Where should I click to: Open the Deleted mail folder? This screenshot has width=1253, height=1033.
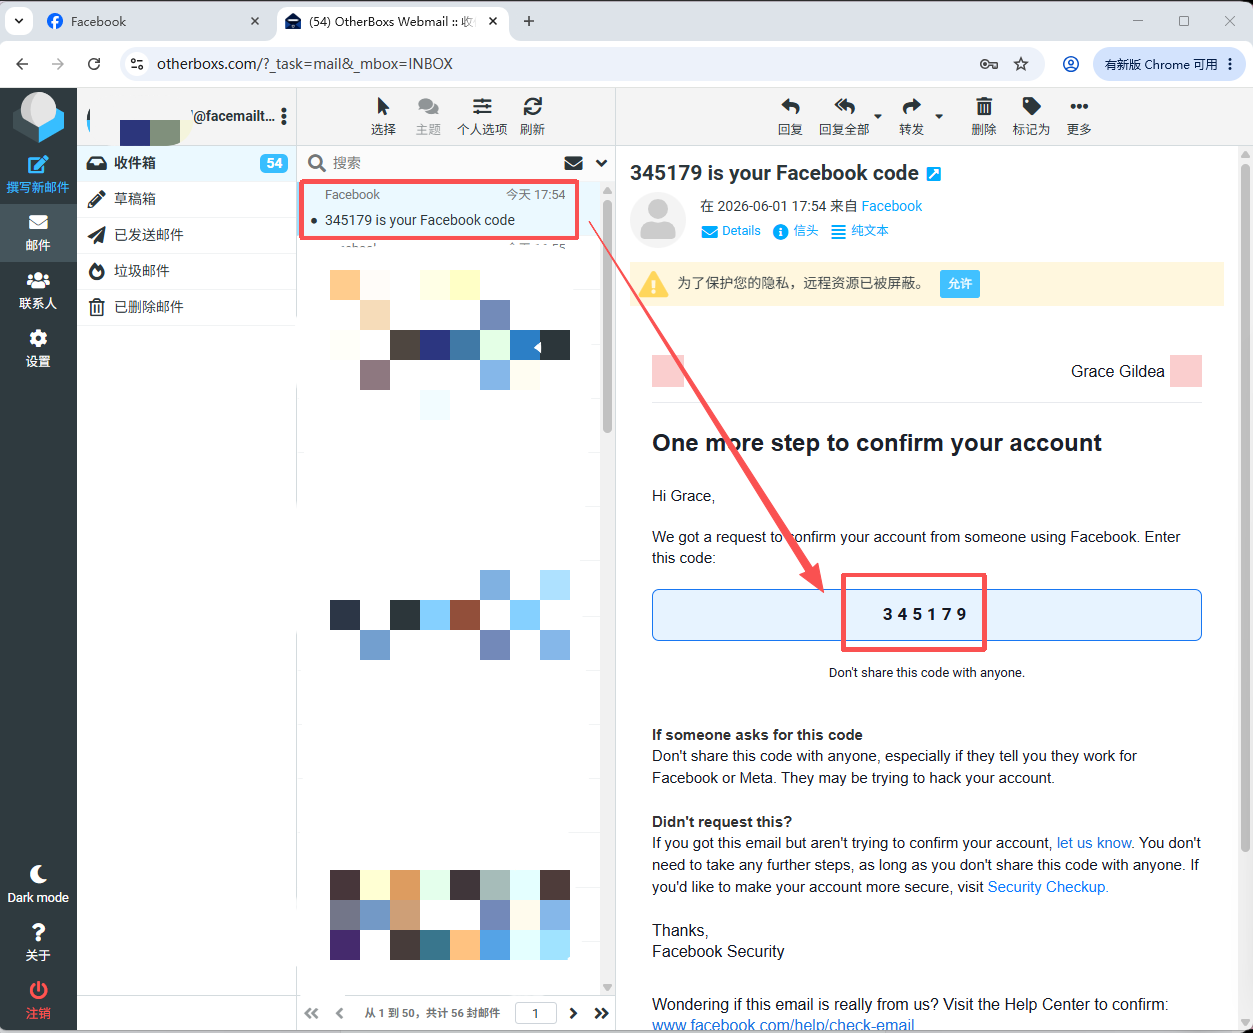[x=186, y=307]
